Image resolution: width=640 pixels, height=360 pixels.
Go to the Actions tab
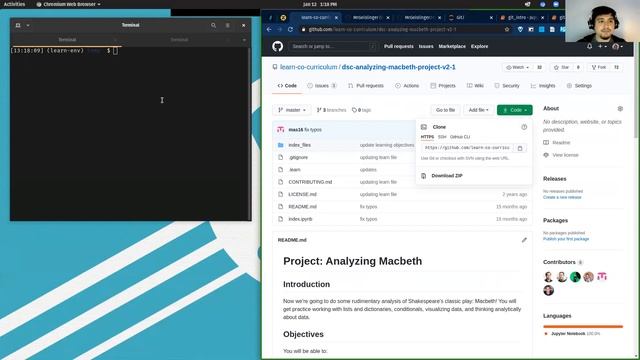(x=407, y=86)
